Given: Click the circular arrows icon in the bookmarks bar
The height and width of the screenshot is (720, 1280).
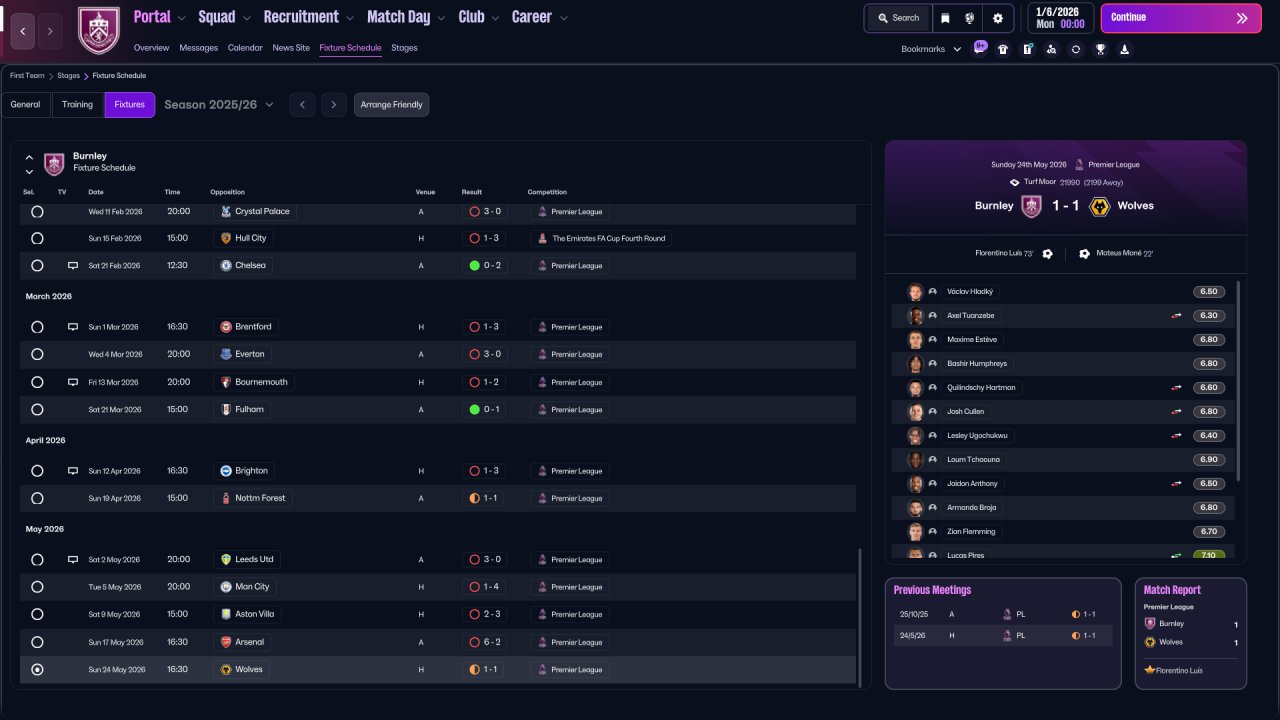Looking at the screenshot, I should 1076,49.
